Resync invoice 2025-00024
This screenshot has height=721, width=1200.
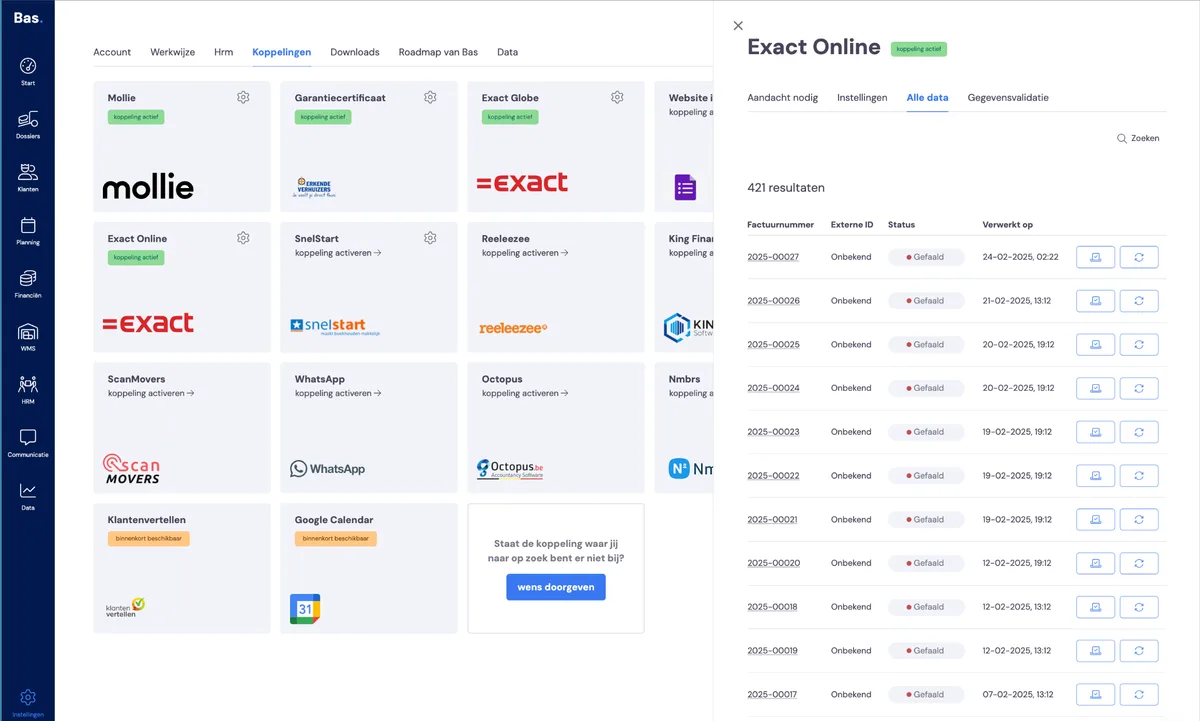1139,388
